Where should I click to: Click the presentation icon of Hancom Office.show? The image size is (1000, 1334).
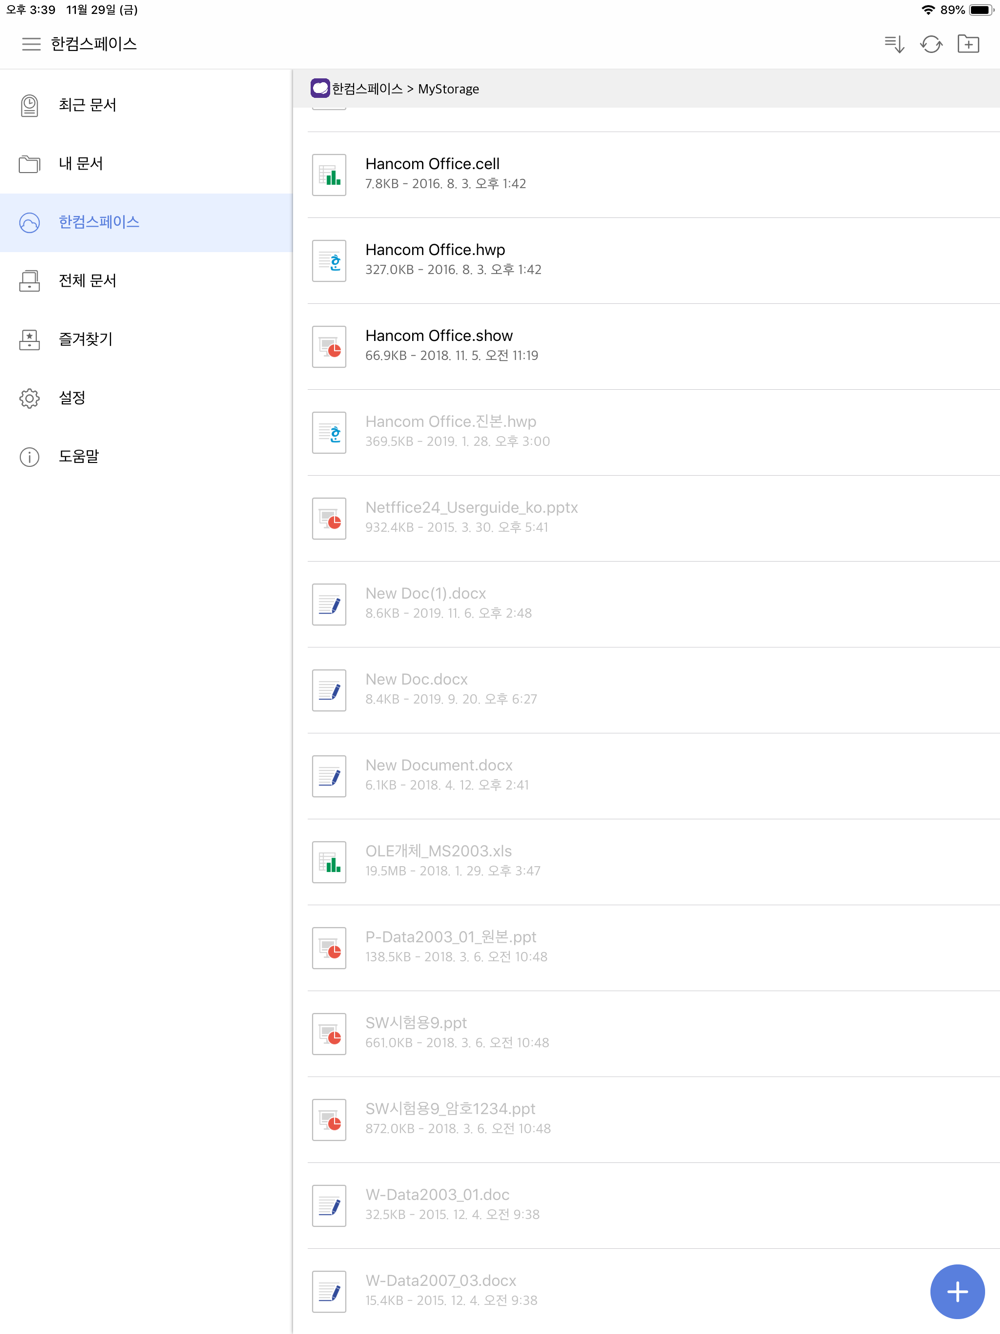pyautogui.click(x=329, y=347)
